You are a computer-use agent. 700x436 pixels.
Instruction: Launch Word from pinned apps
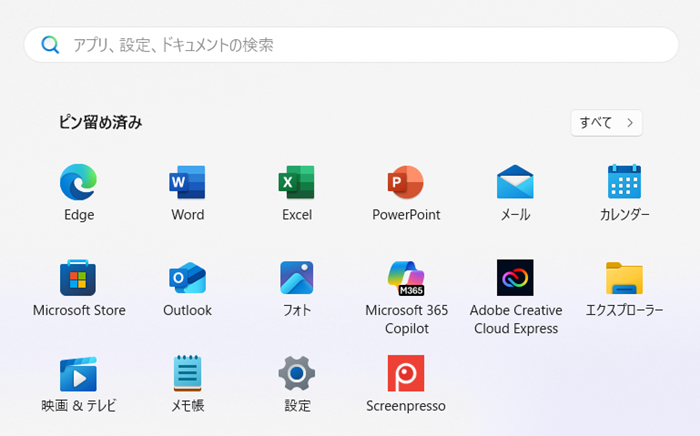187,183
